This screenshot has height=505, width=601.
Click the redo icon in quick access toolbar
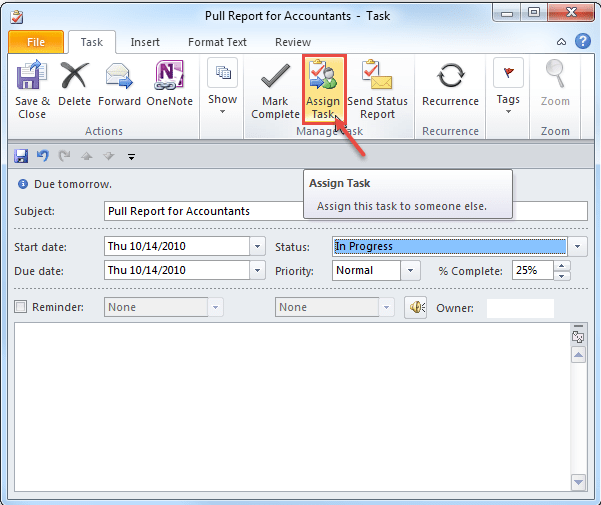(64, 156)
